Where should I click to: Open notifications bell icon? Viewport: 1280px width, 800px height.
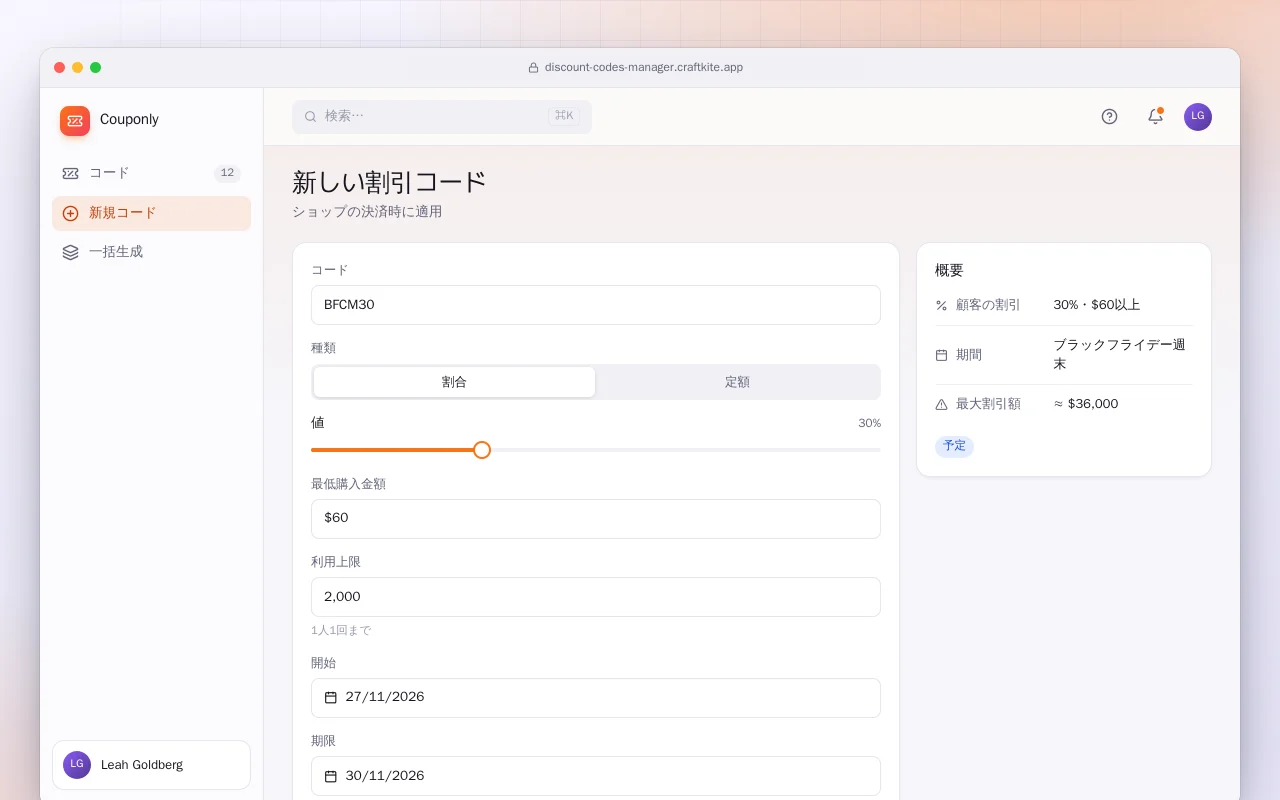(1155, 116)
